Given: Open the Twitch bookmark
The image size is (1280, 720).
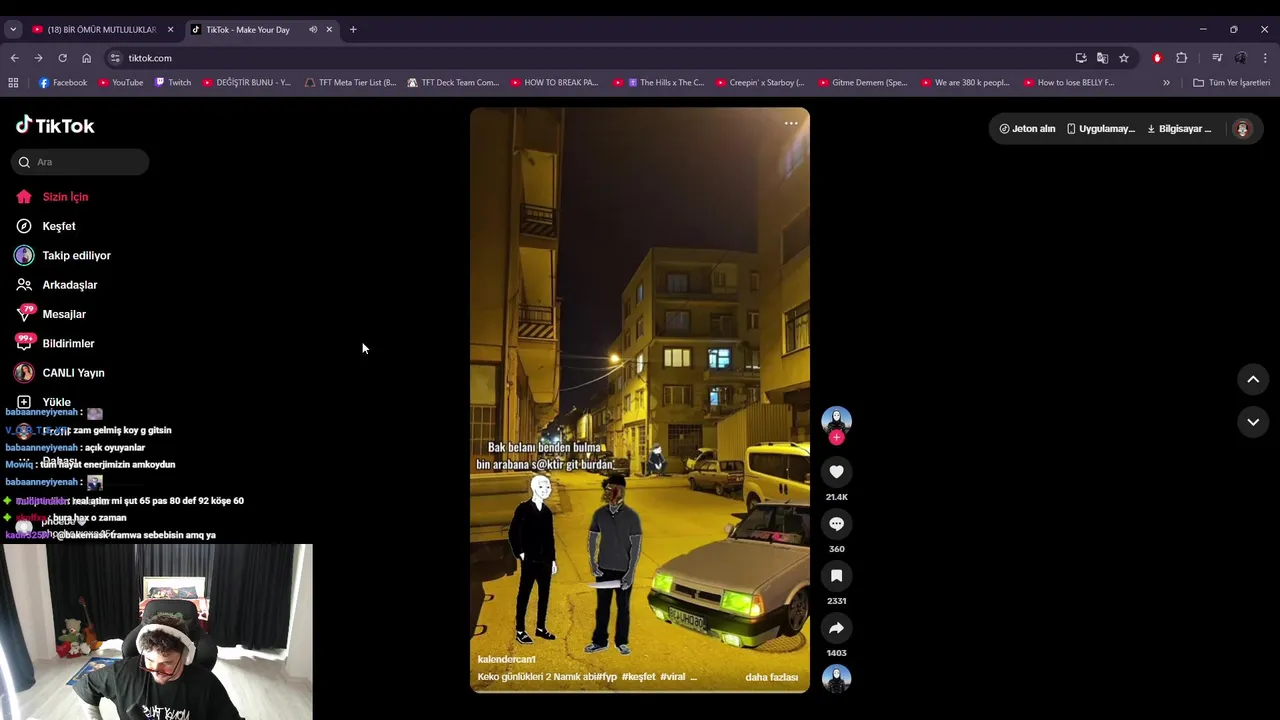Looking at the screenshot, I should point(173,83).
